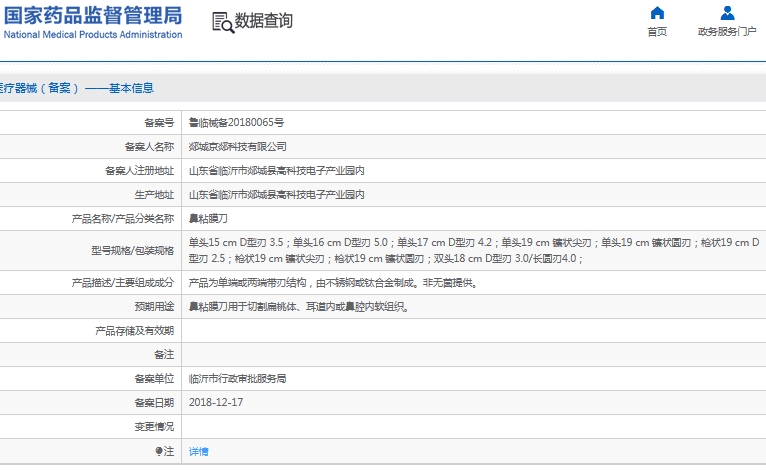This screenshot has height=474, width=766.
Task: Select the registered address value in 备案人注册地址 row
Action: tap(277, 171)
